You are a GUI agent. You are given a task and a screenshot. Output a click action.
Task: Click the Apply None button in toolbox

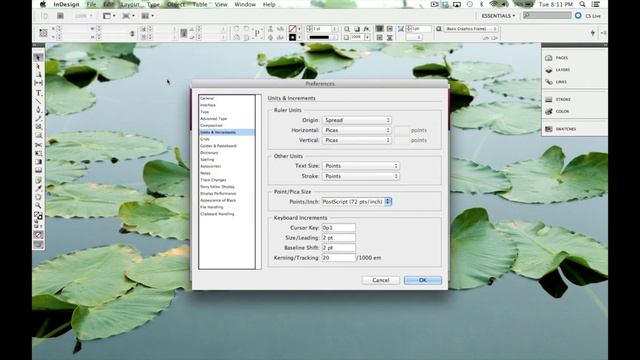click(38, 235)
